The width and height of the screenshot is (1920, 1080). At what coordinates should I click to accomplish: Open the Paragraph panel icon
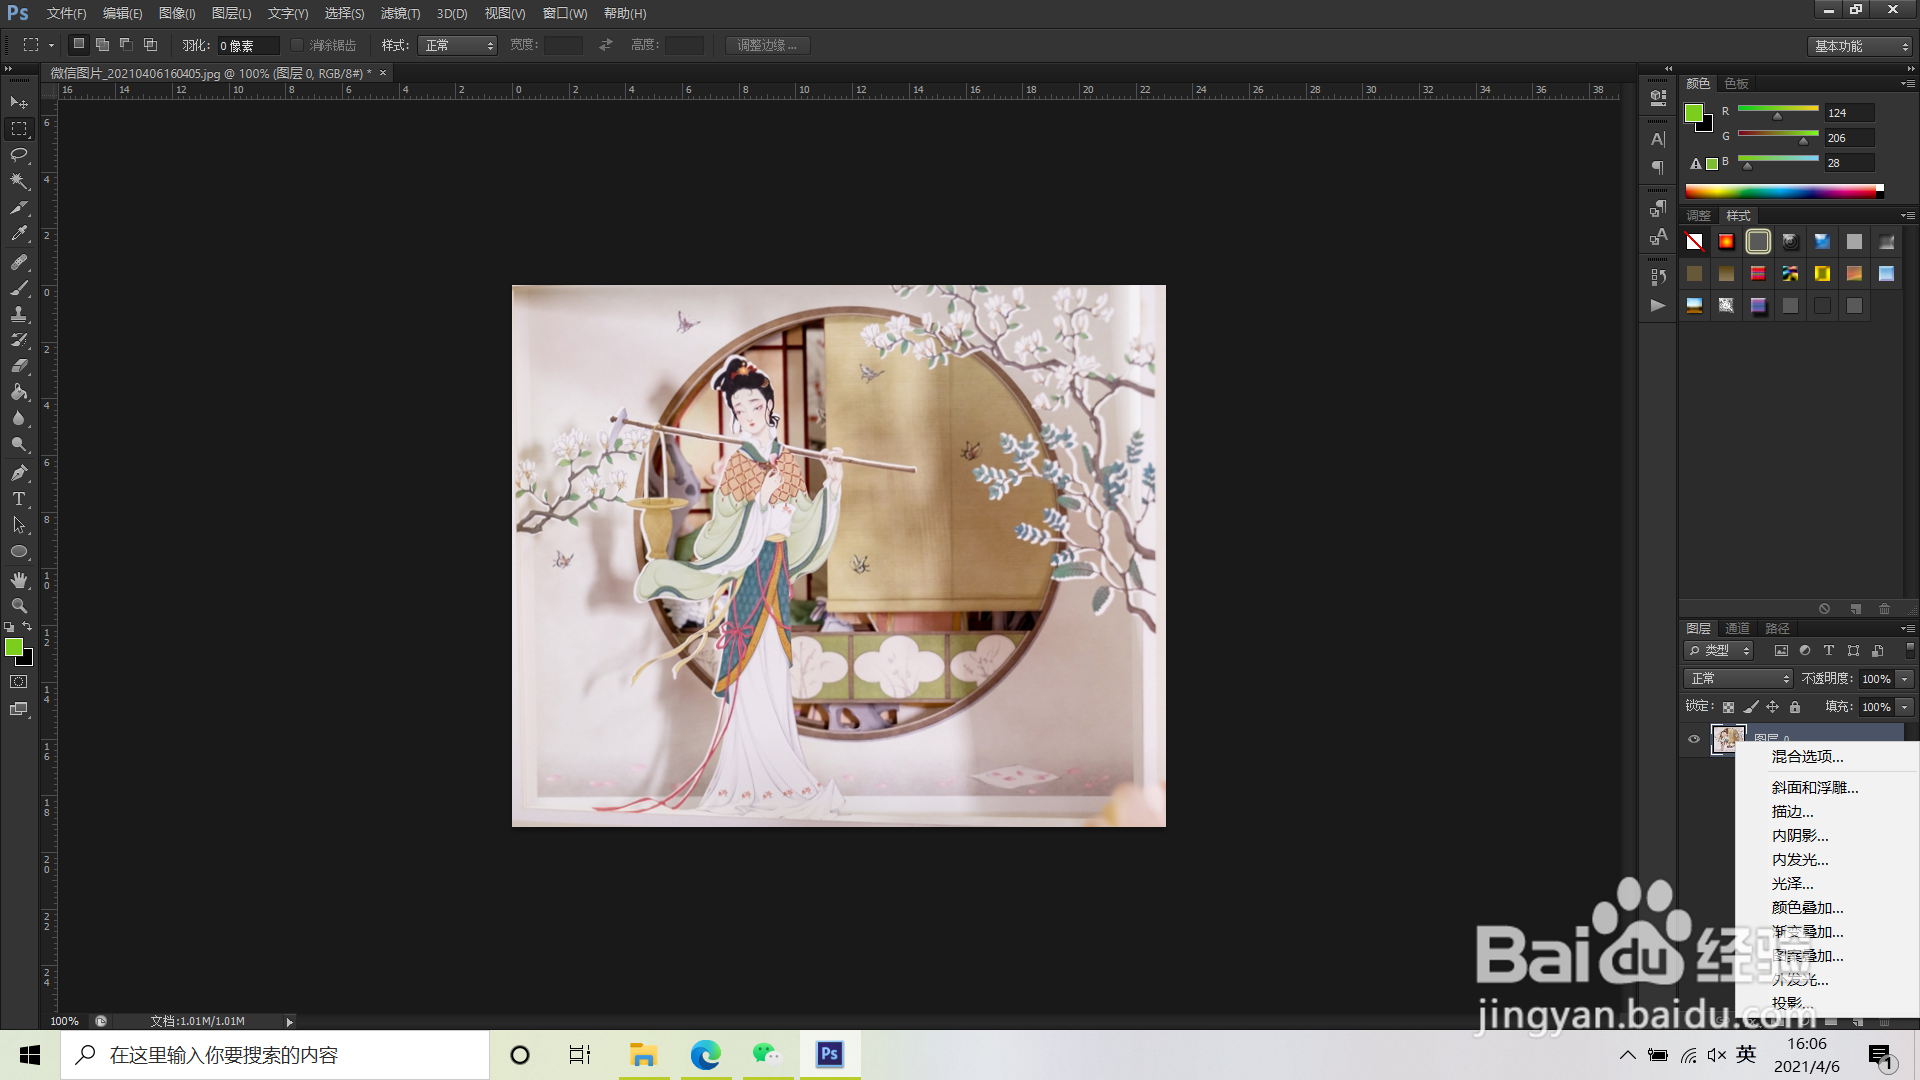(x=1658, y=167)
